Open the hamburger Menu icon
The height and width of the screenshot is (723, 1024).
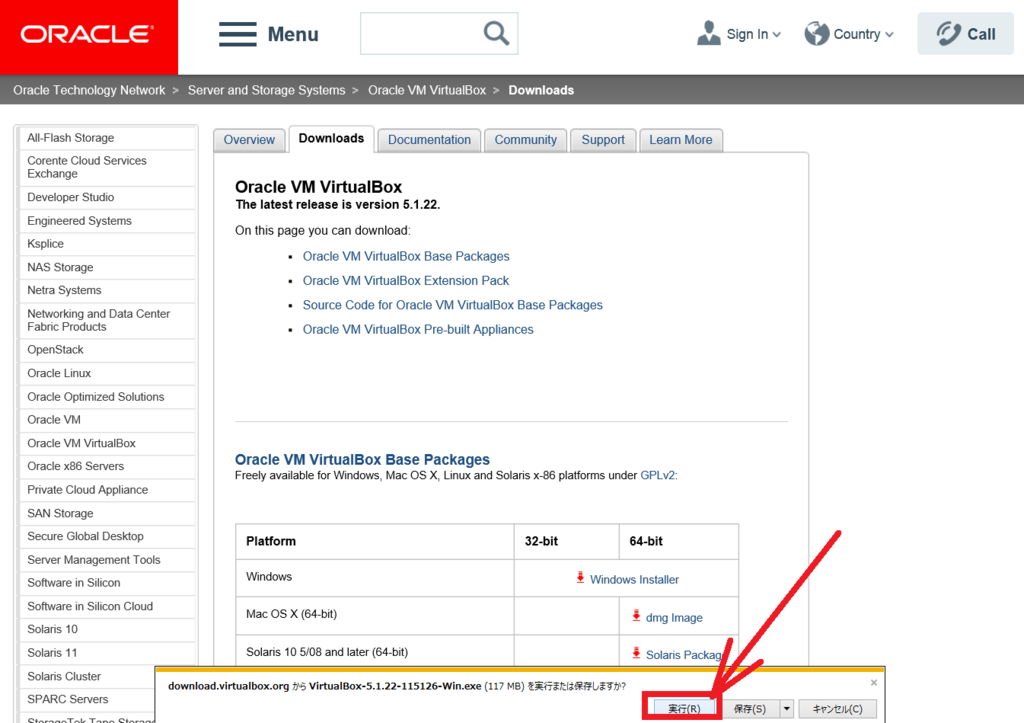[x=238, y=34]
